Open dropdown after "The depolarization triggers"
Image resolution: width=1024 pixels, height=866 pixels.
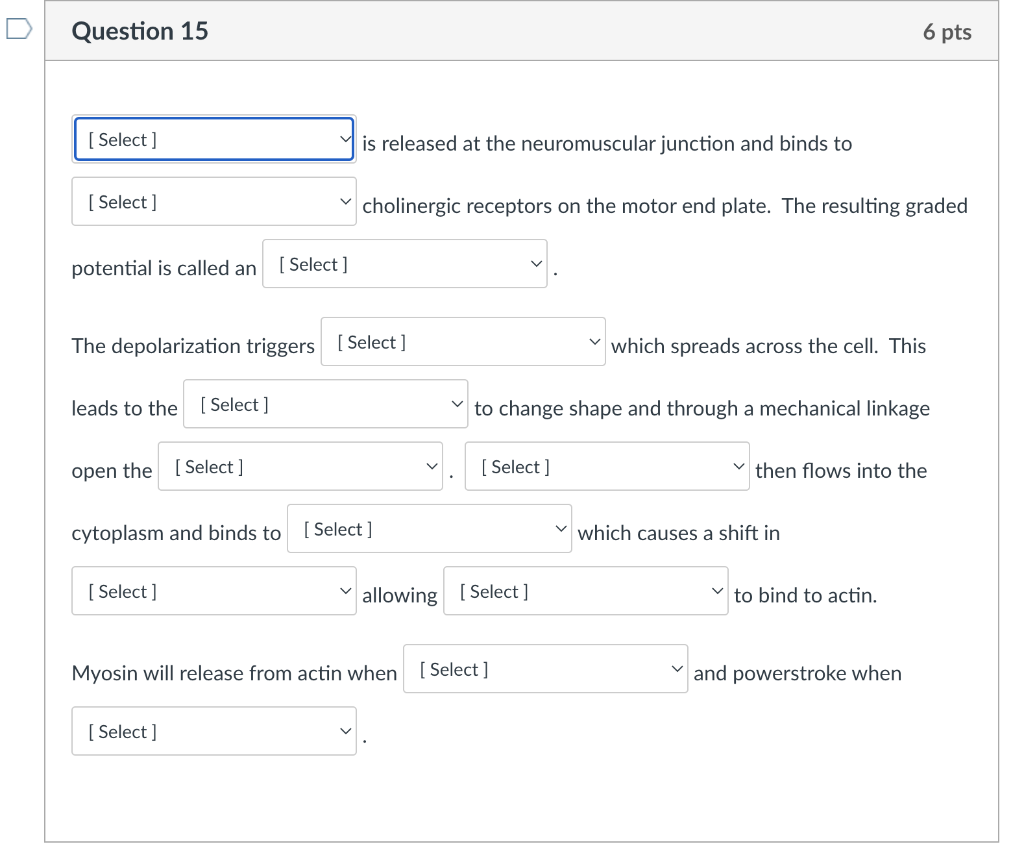[x=463, y=342]
